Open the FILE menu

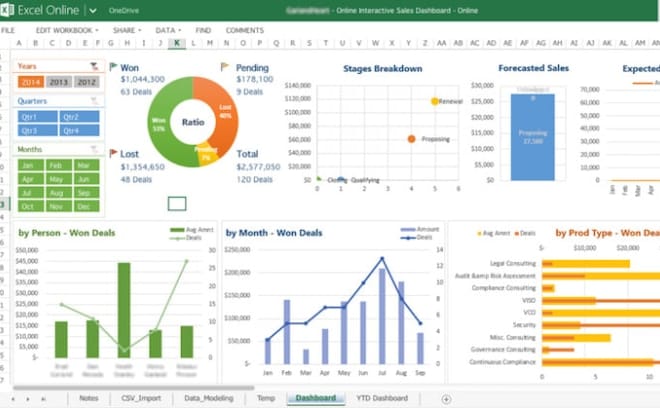point(8,30)
